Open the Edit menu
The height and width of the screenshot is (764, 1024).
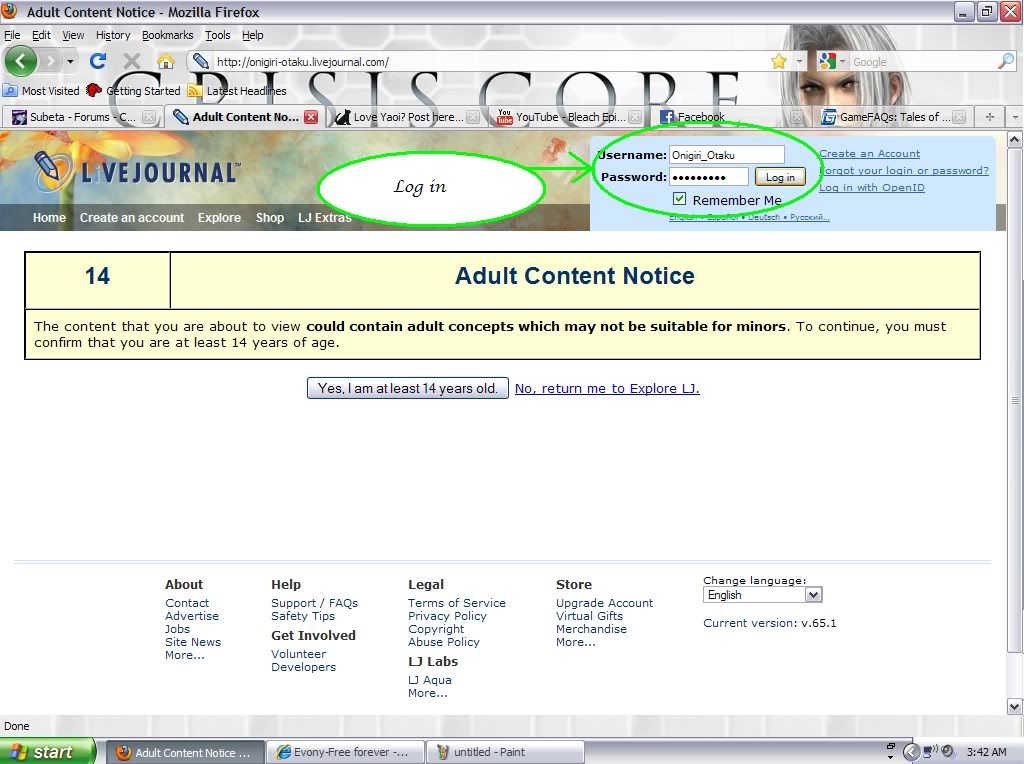[x=41, y=35]
